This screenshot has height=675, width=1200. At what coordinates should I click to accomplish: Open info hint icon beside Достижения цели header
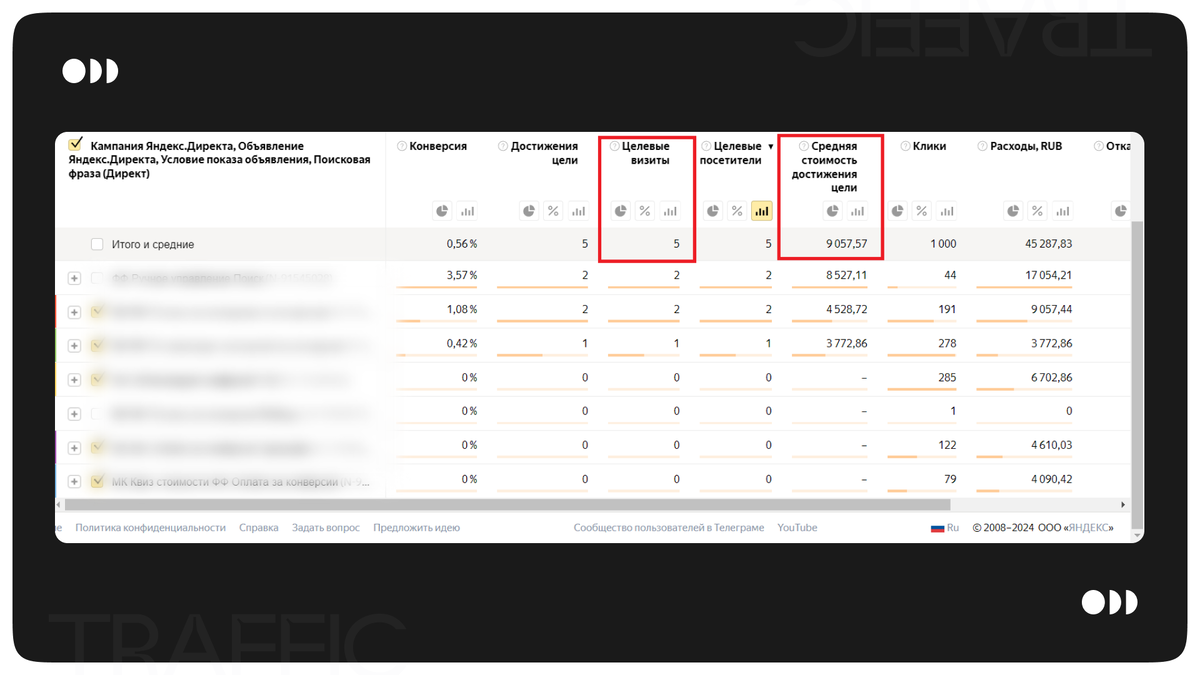point(502,146)
